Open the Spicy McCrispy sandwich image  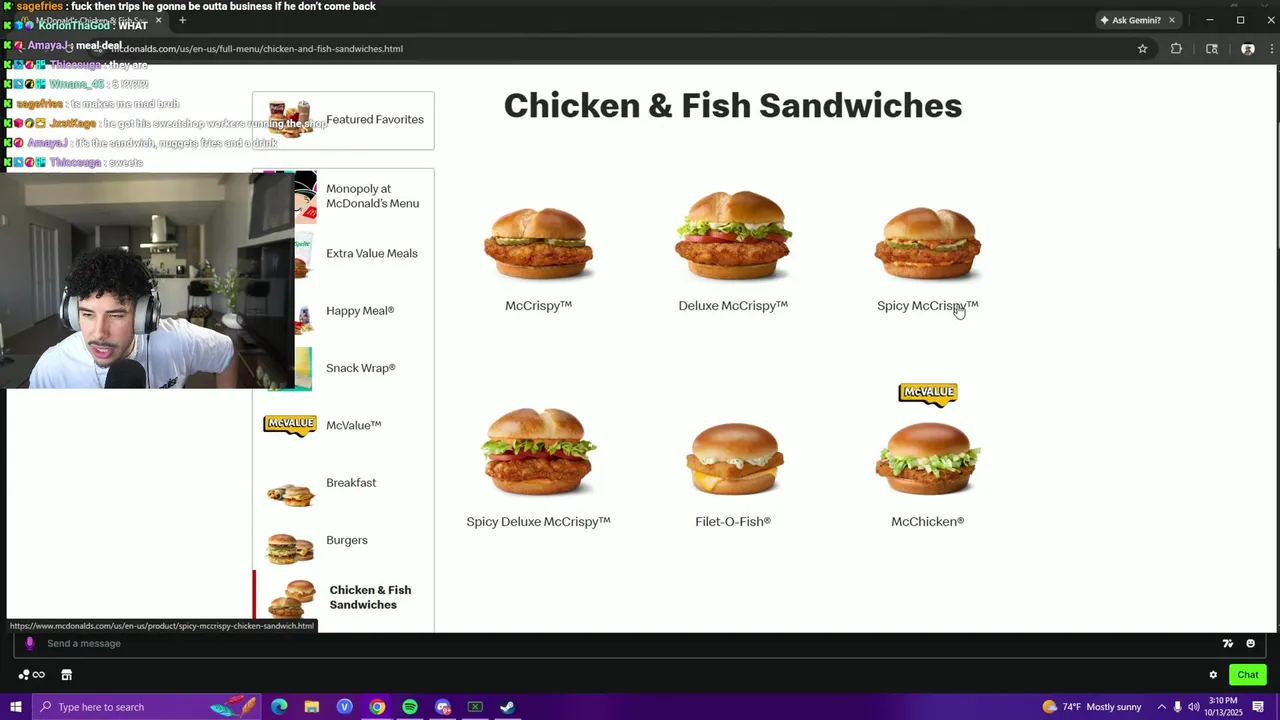[928, 243]
